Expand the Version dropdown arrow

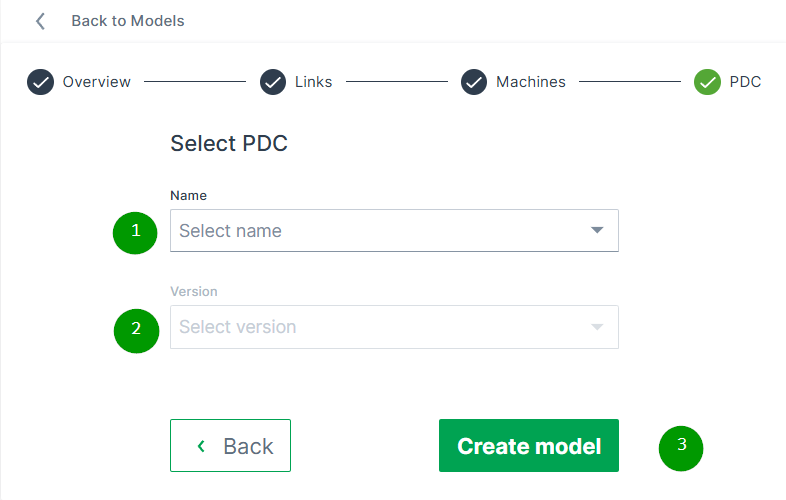click(x=597, y=327)
